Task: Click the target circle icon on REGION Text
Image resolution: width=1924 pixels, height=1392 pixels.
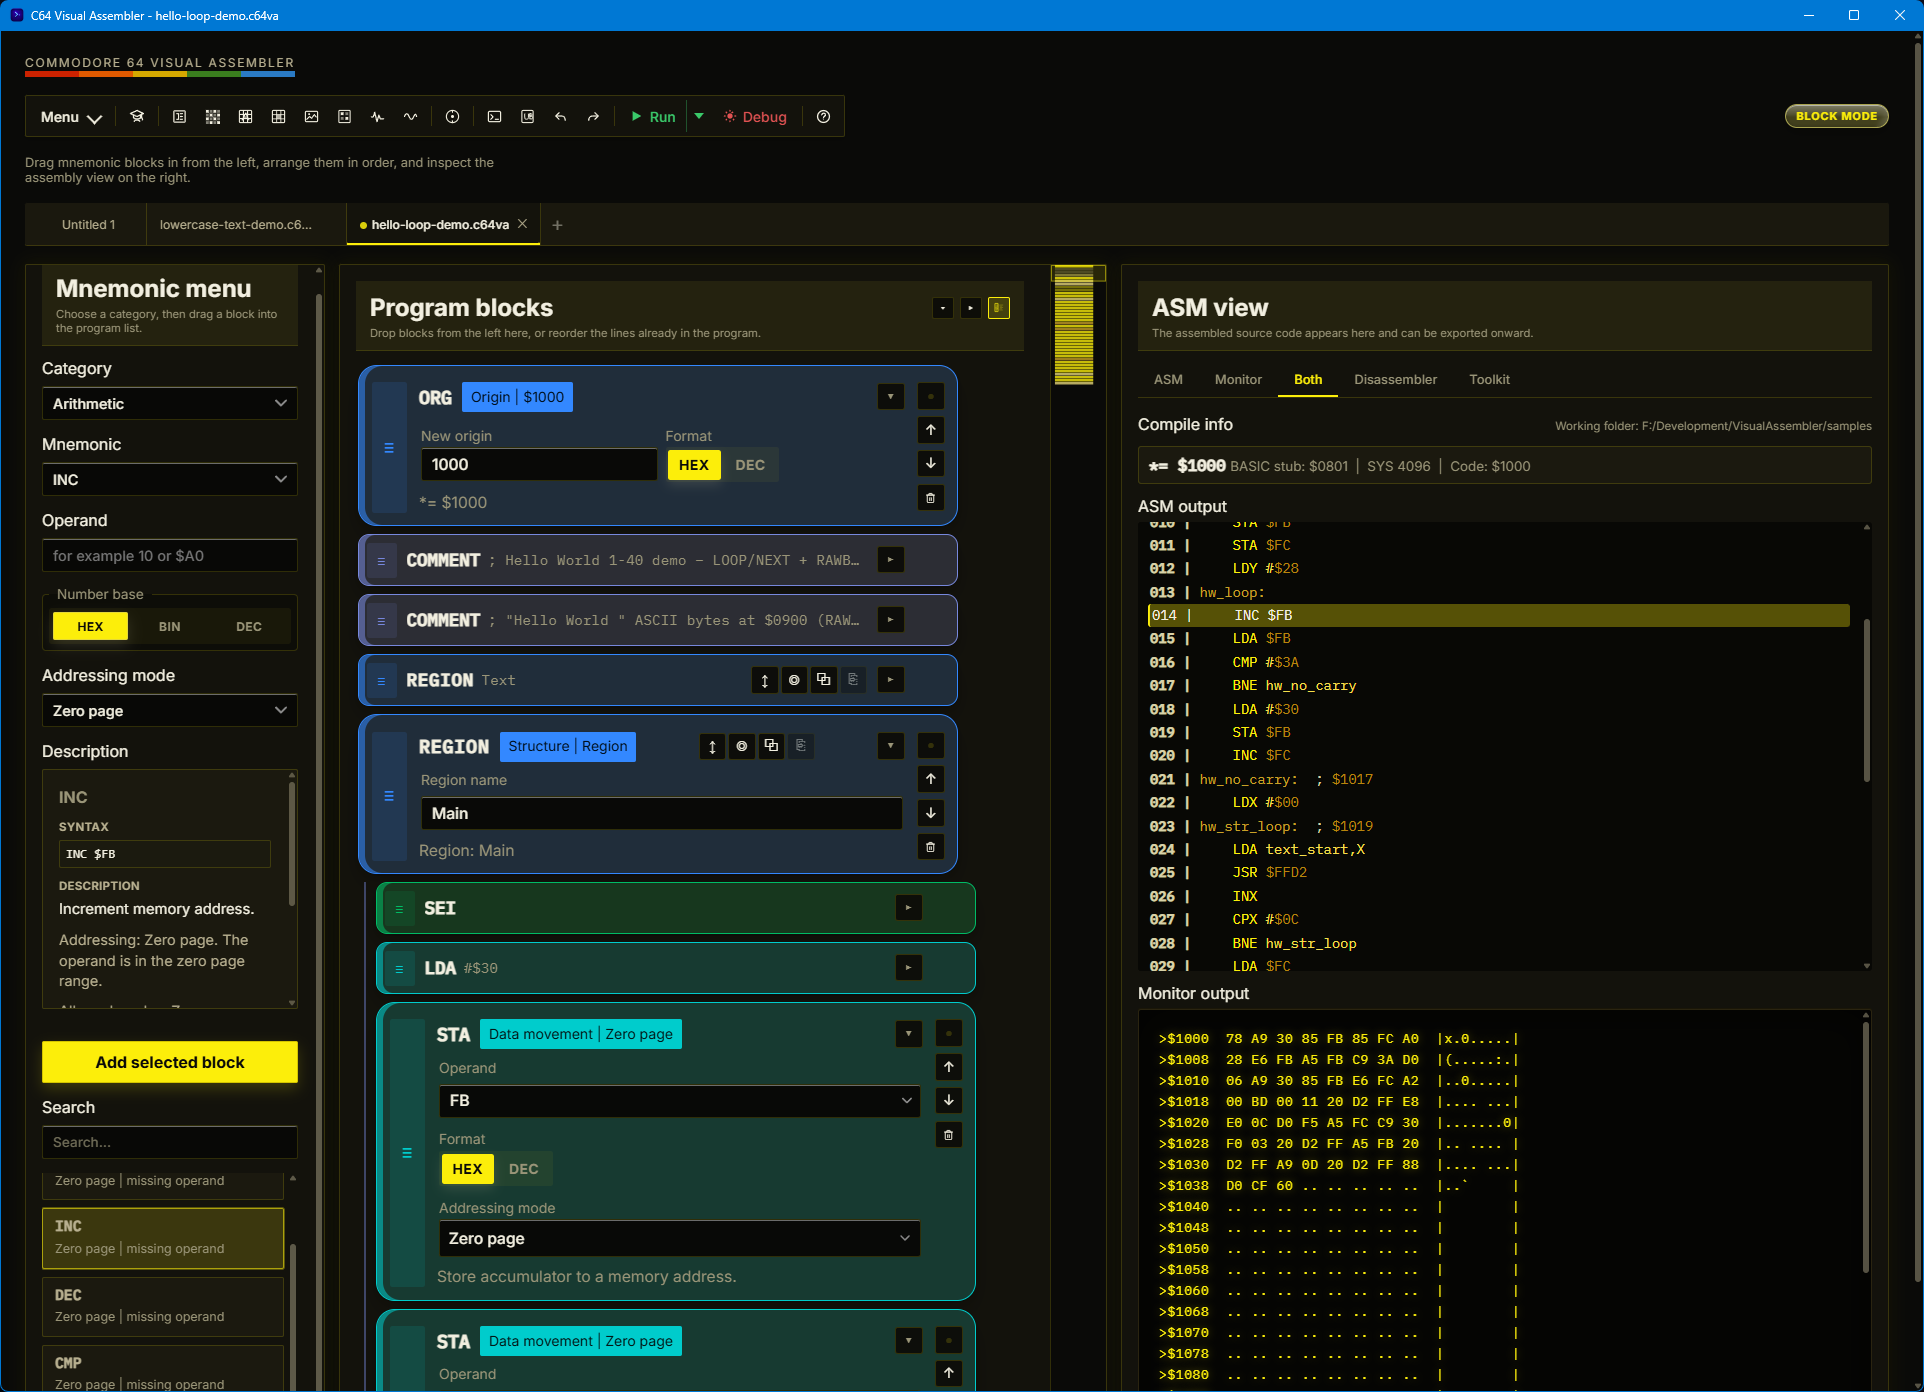Action: point(794,680)
